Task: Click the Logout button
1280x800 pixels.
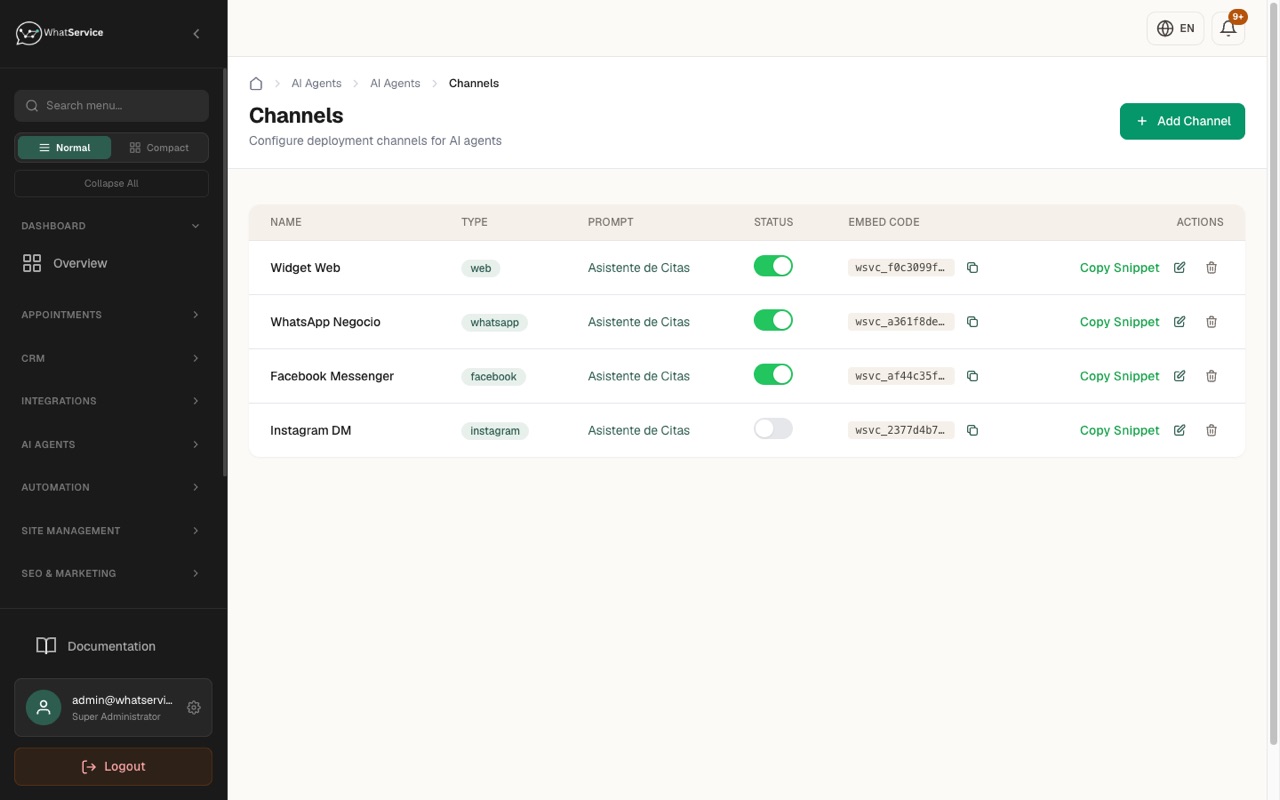Action: point(113,766)
